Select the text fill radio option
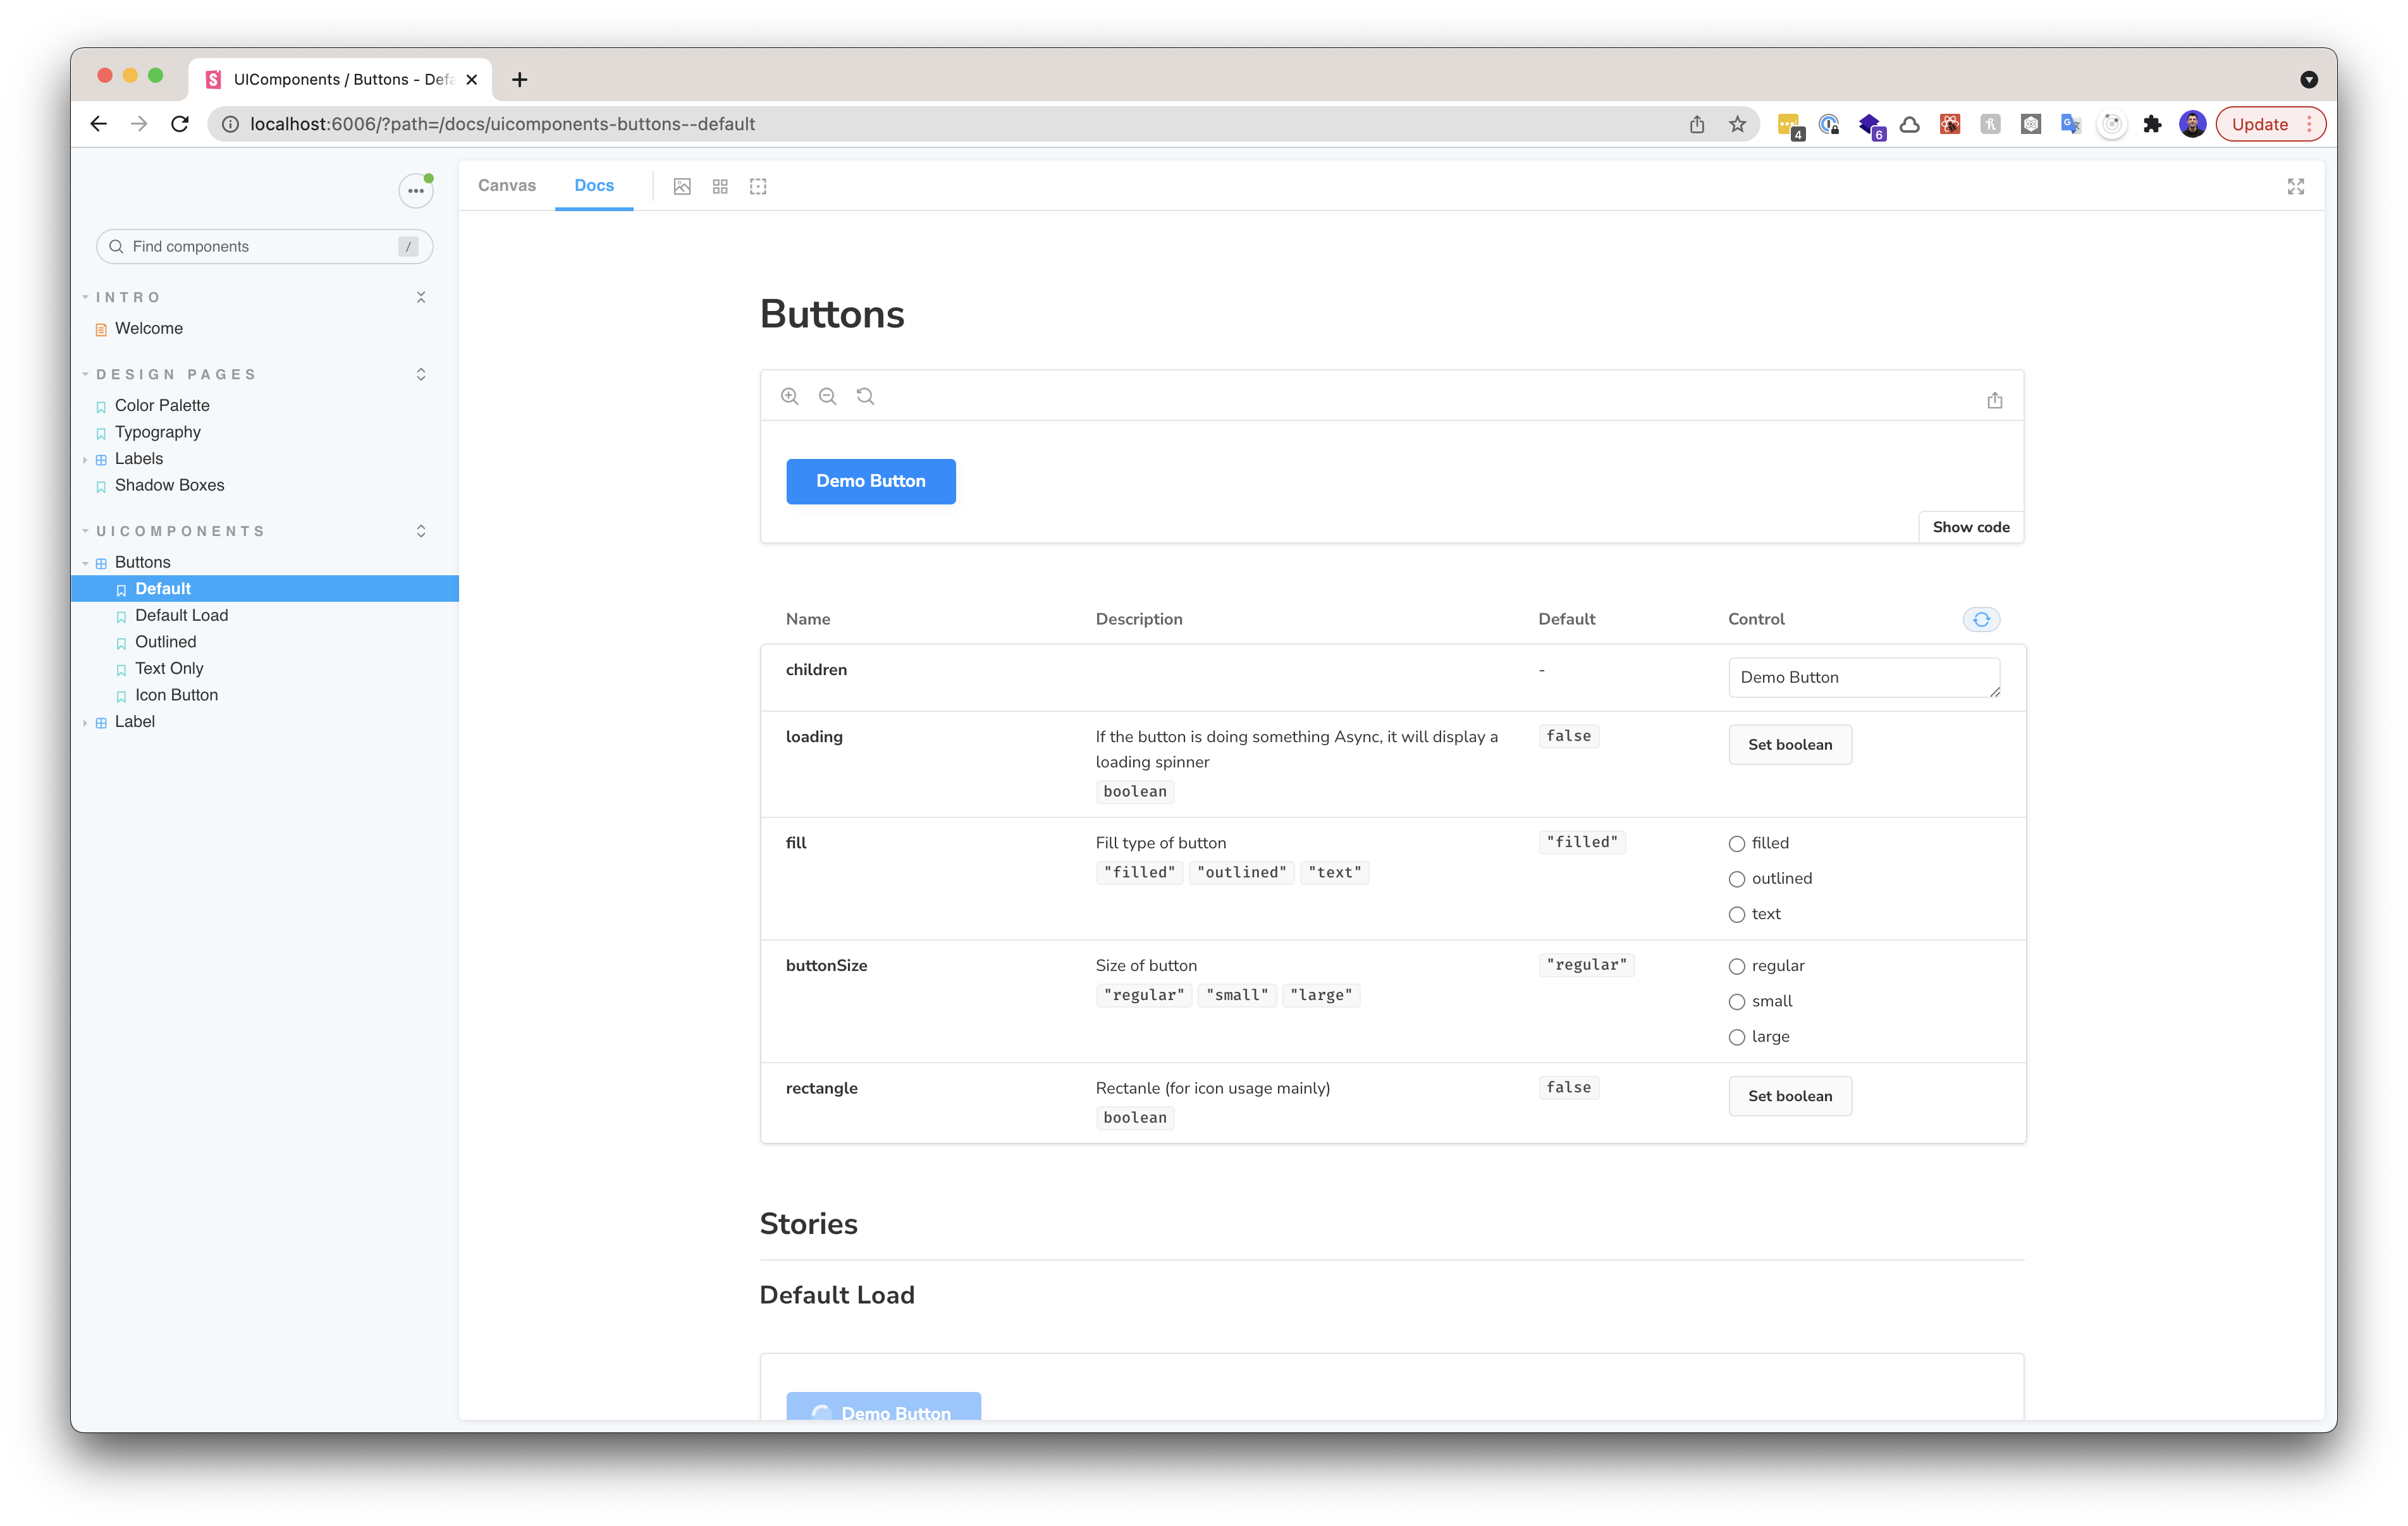 click(x=1737, y=915)
